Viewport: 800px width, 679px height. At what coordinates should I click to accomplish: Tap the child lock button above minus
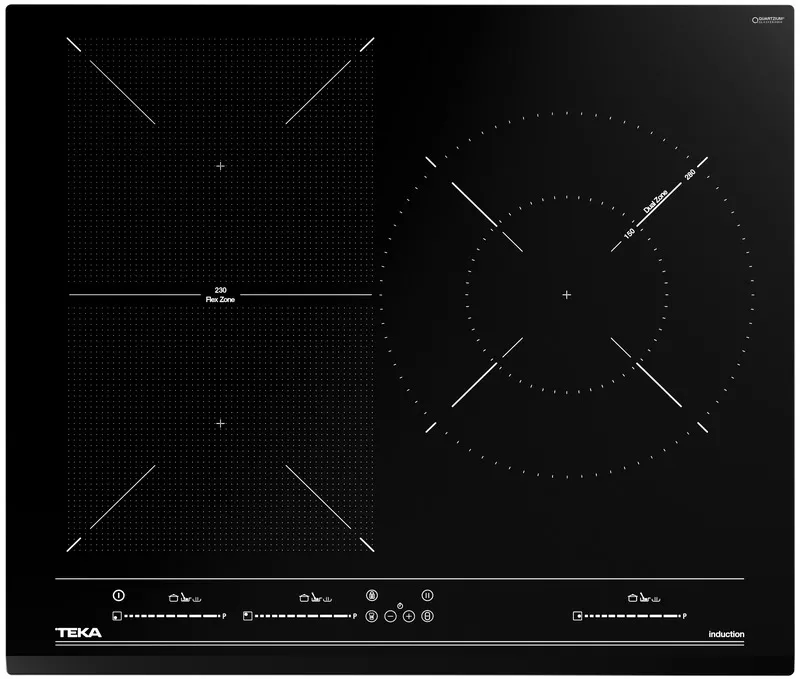[372, 595]
